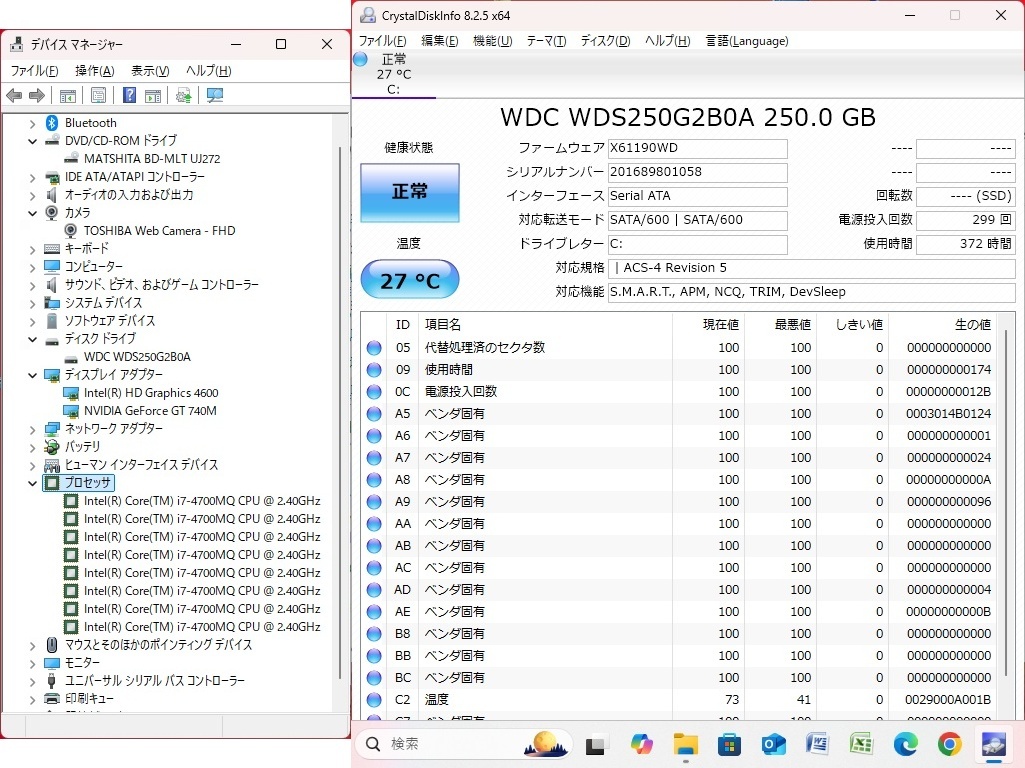
Task: Click the 使用時間 value 372 時間
Action: click(966, 244)
